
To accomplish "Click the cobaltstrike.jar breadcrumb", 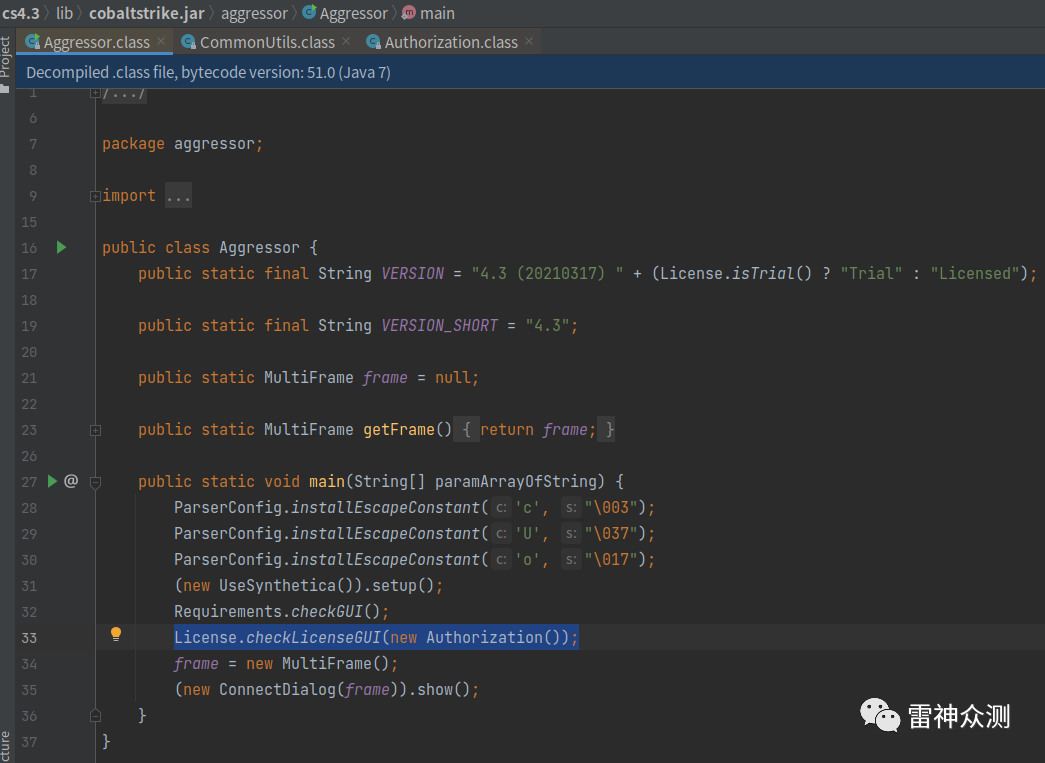I will click(x=147, y=13).
